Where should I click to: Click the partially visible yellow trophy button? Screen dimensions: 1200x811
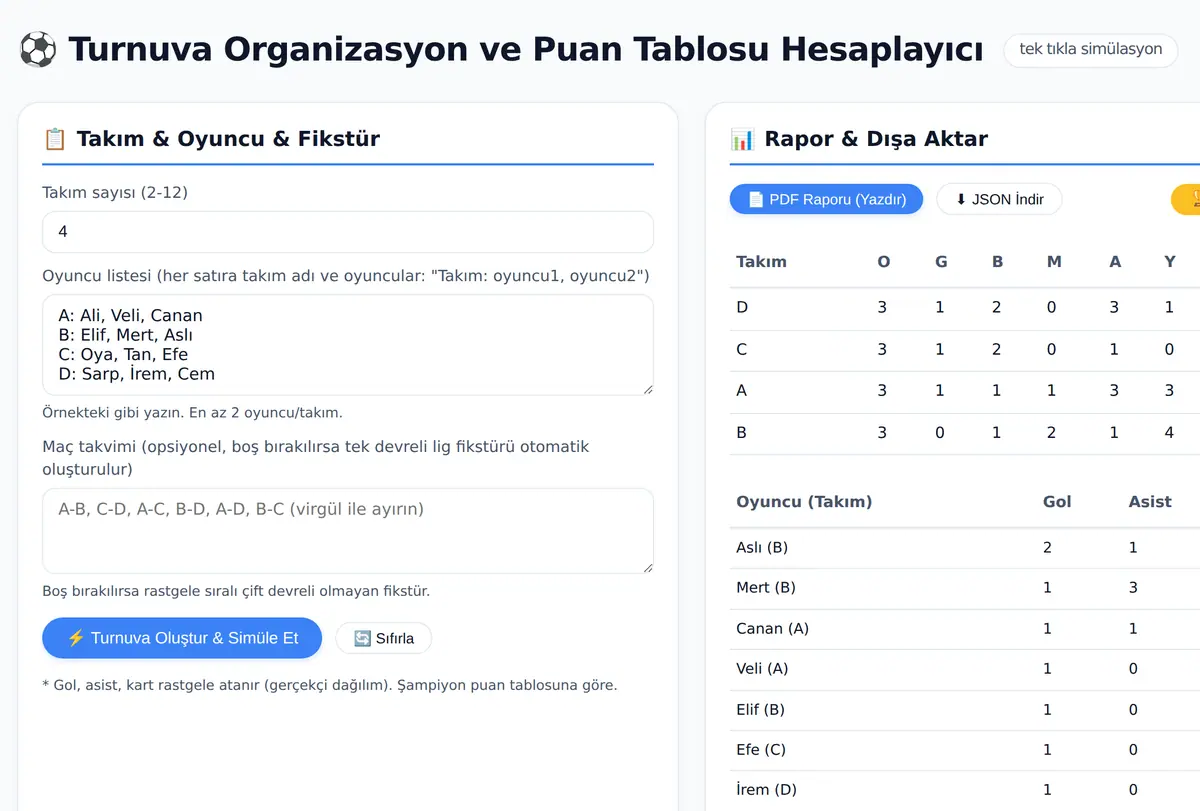pyautogui.click(x=1186, y=199)
